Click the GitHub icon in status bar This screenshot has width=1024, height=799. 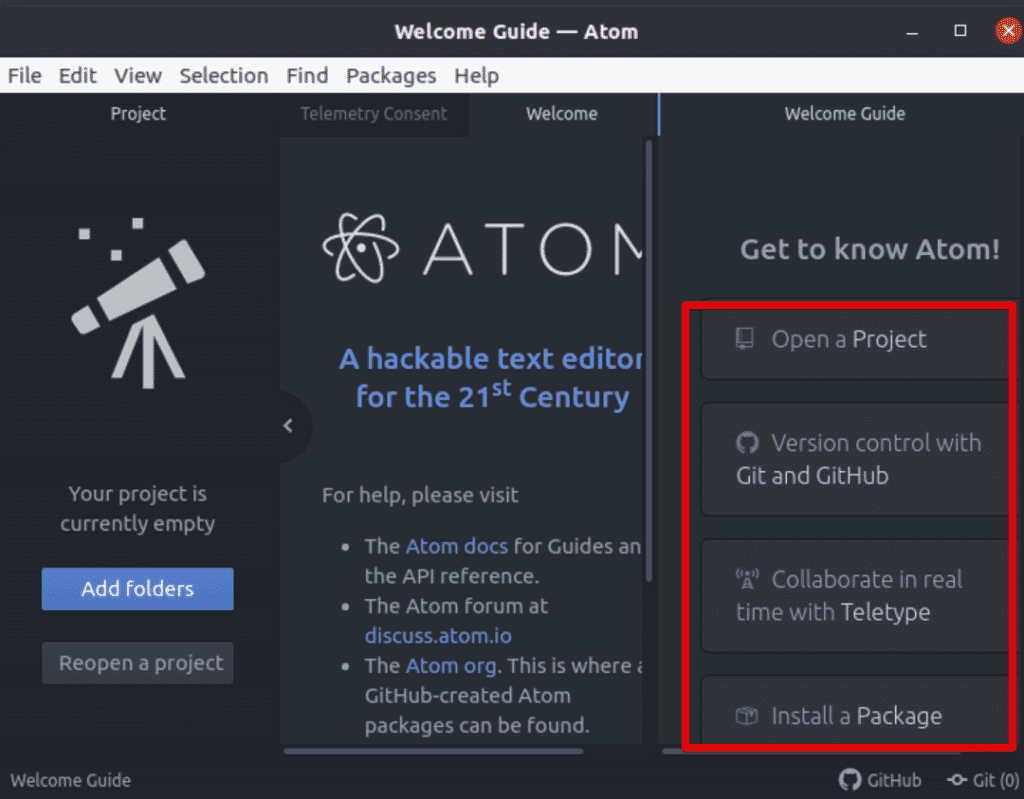[x=850, y=780]
